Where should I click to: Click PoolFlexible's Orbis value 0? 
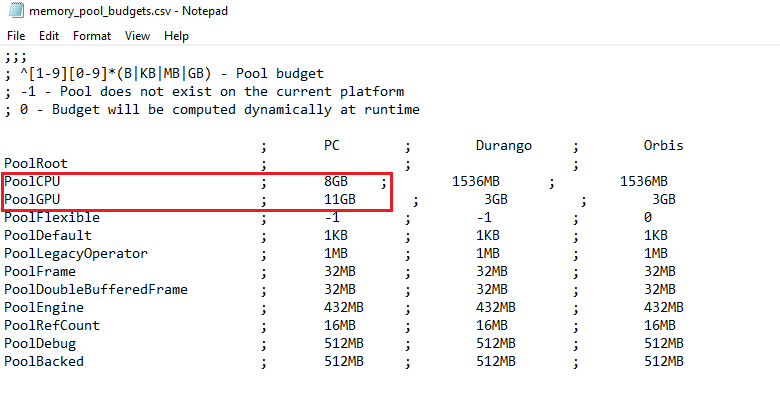648,217
